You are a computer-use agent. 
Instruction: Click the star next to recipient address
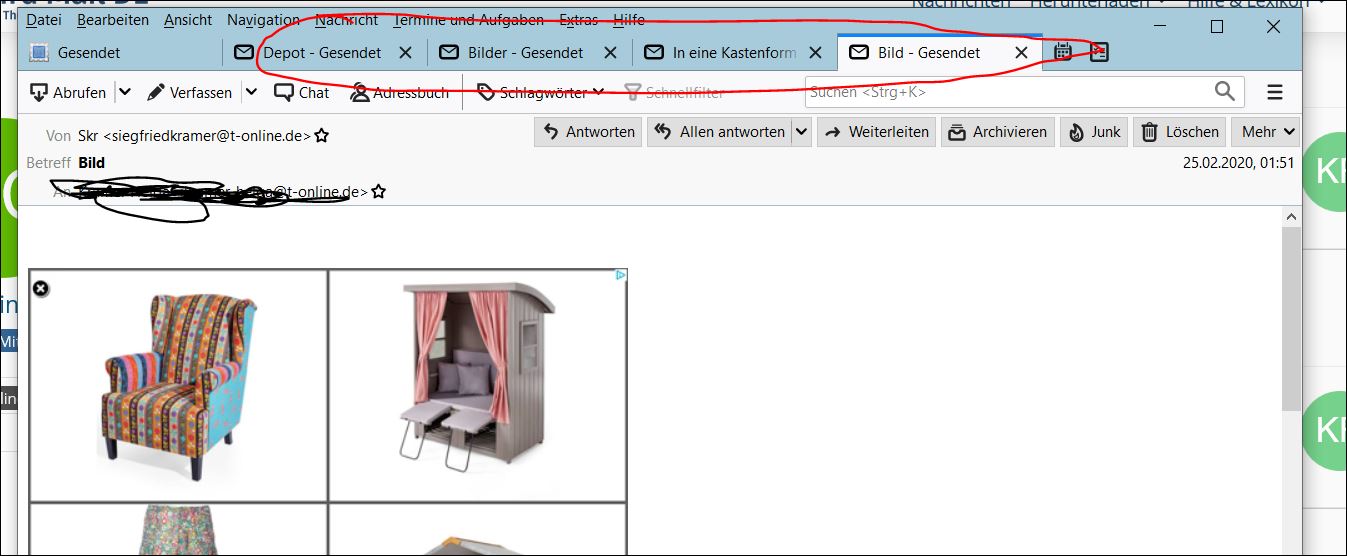point(378,191)
